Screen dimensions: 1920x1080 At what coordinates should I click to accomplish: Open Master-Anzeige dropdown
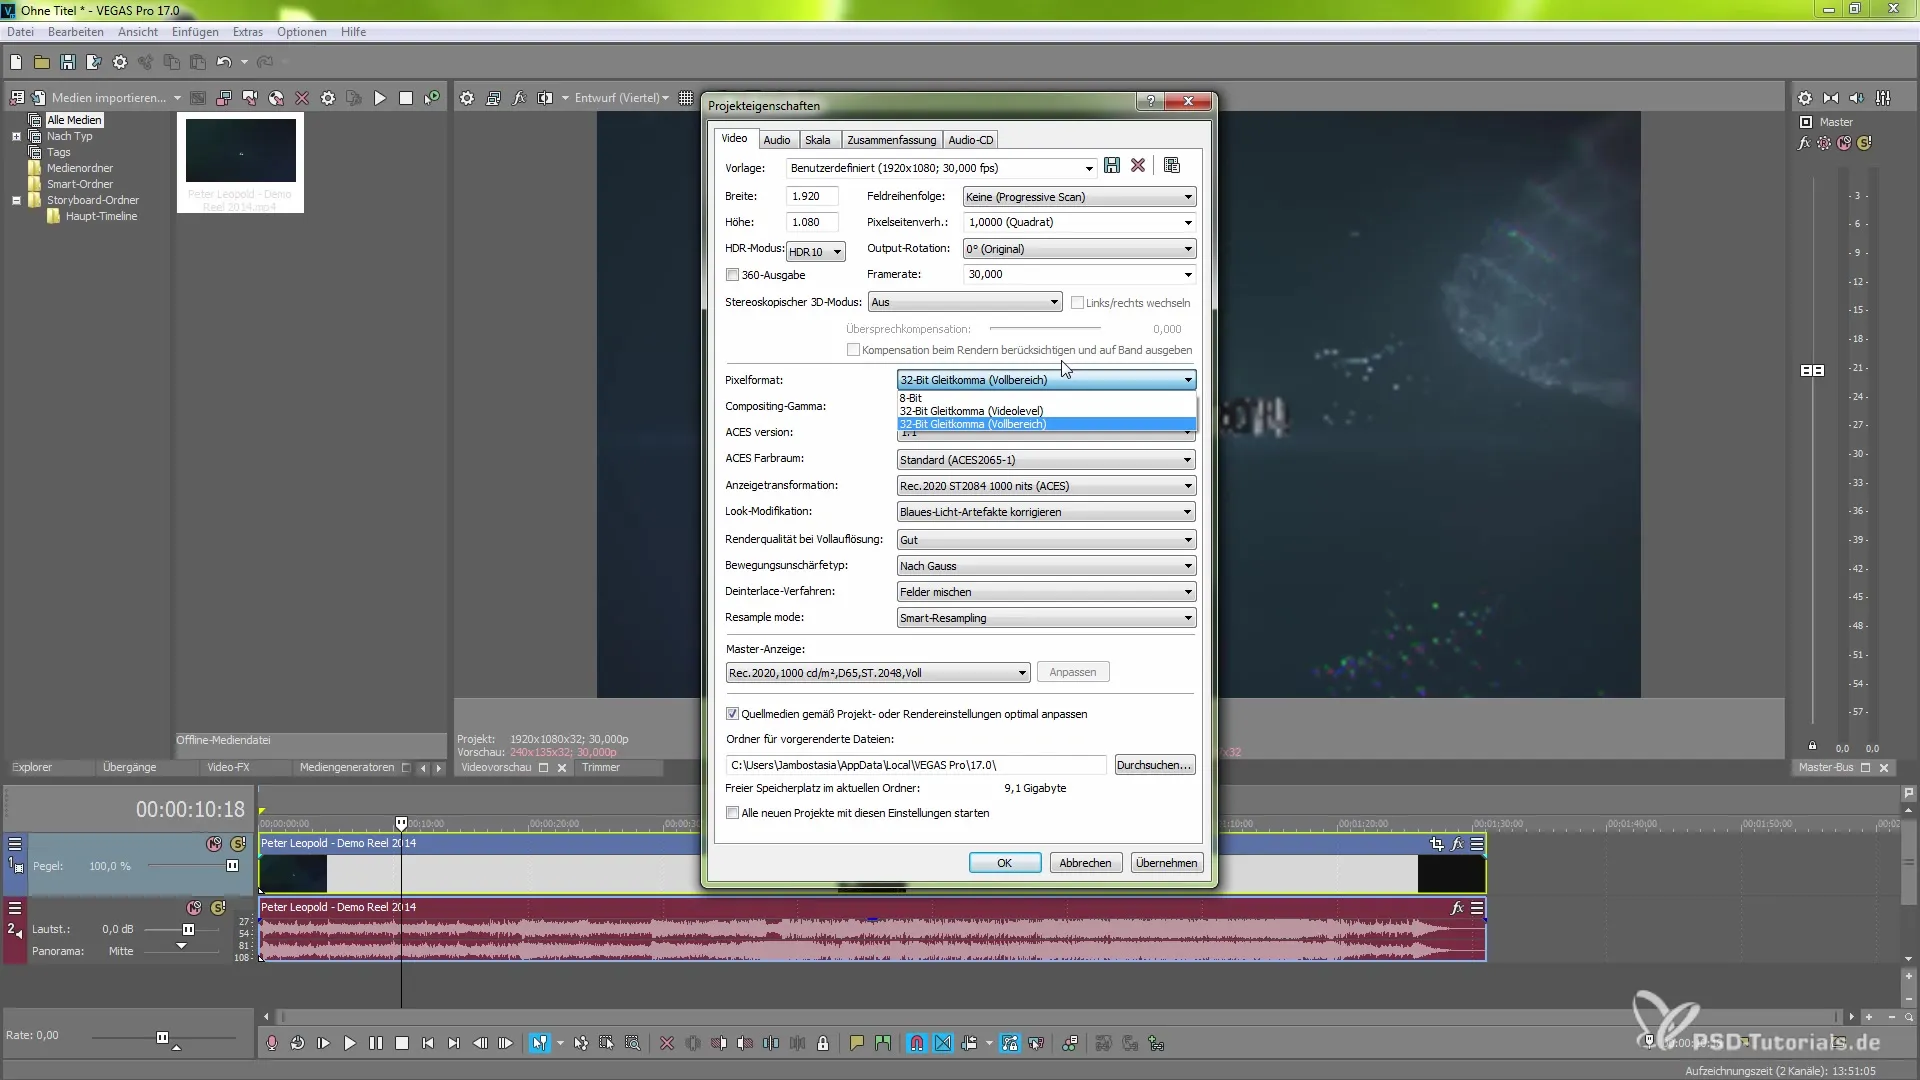tap(877, 673)
